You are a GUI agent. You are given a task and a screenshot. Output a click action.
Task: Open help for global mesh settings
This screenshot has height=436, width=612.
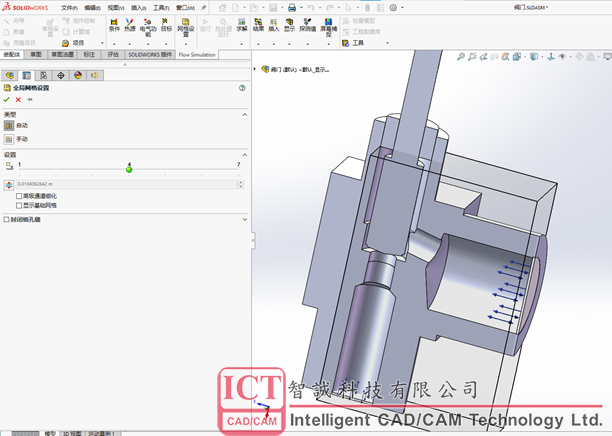point(242,88)
